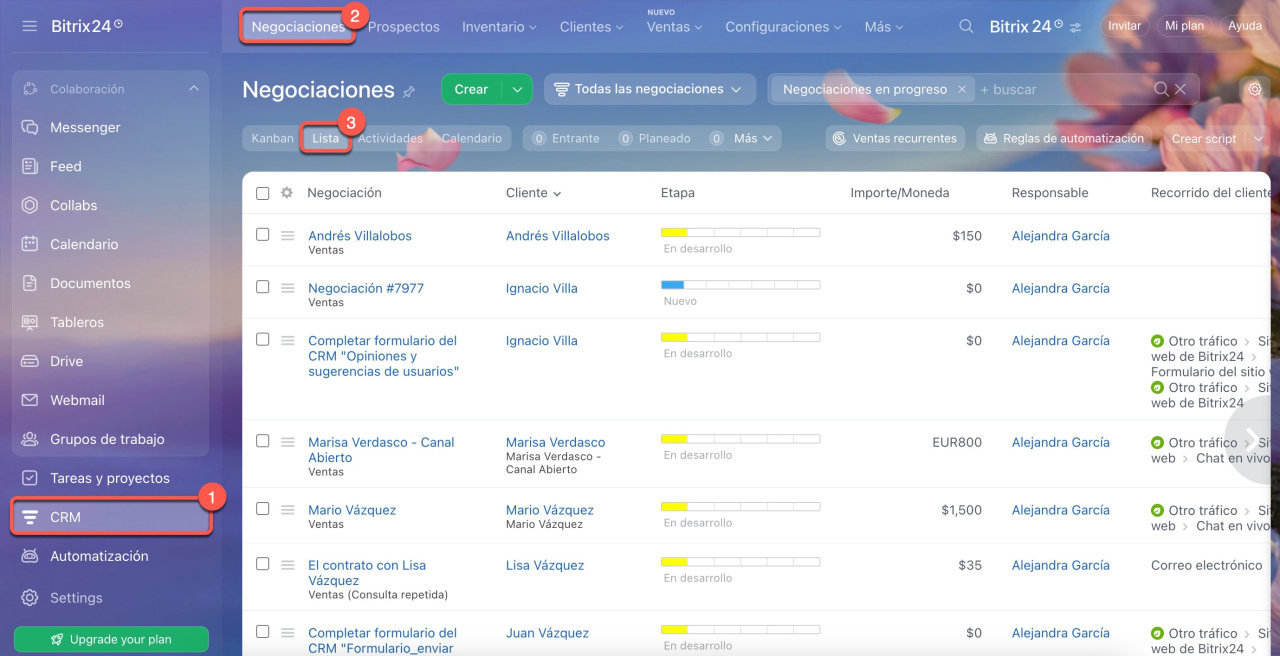Check the Mario Vázquez row checkbox
Image resolution: width=1280 pixels, height=656 pixels.
(262, 509)
